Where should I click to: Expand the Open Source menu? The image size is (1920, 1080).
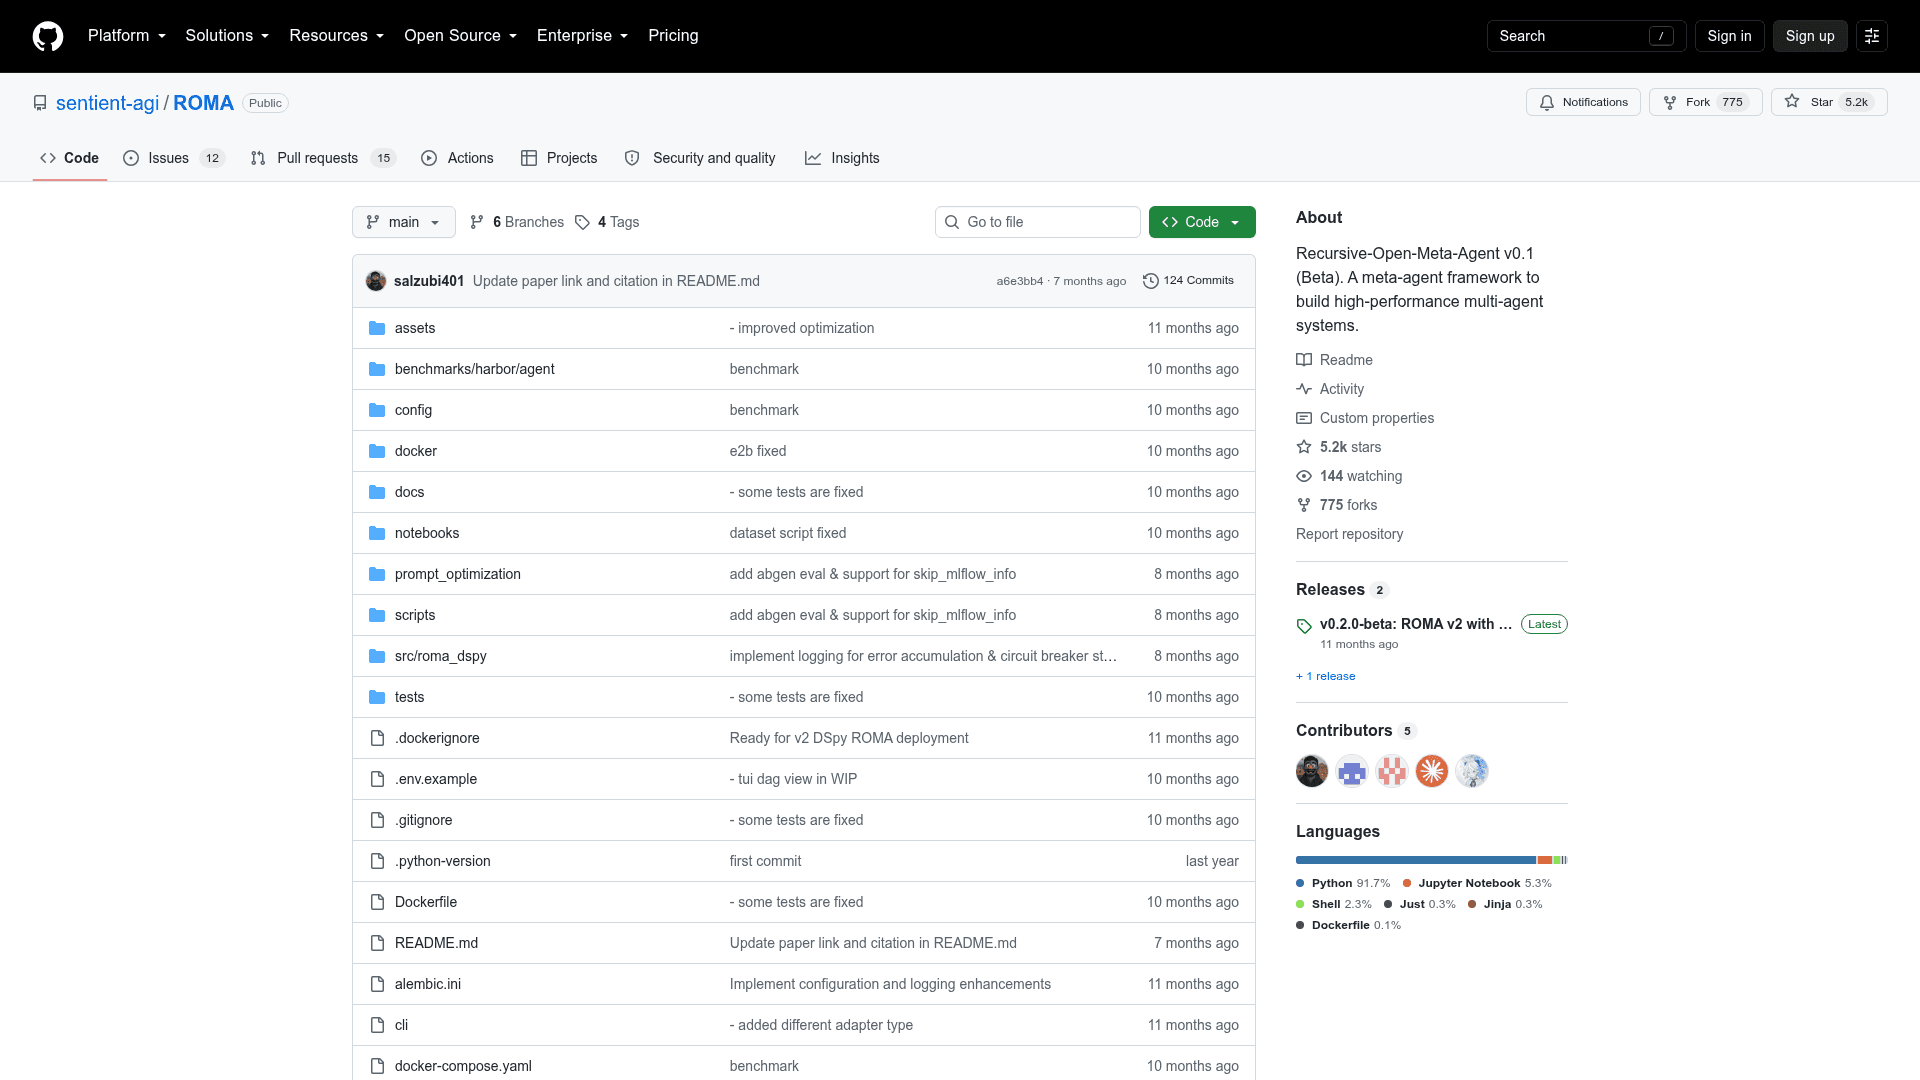(461, 36)
